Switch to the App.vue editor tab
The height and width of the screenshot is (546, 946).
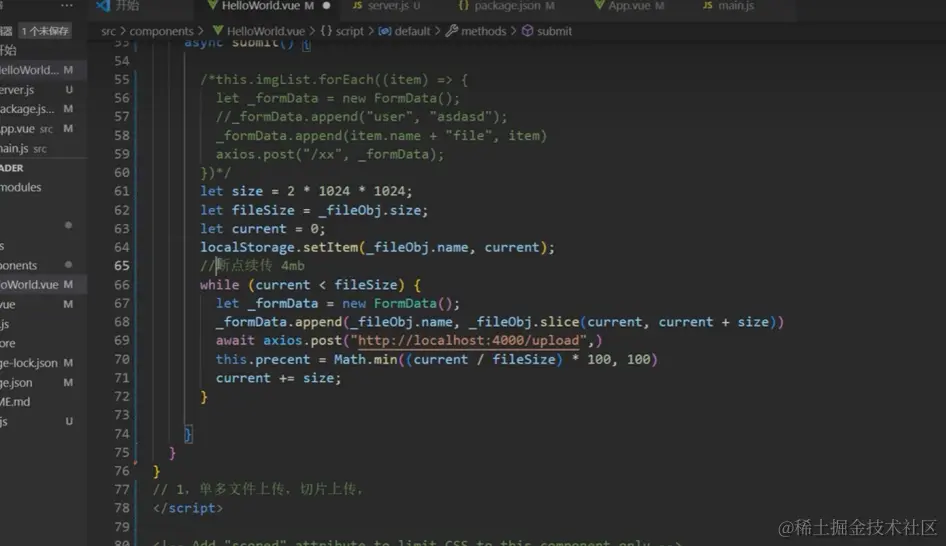[629, 6]
